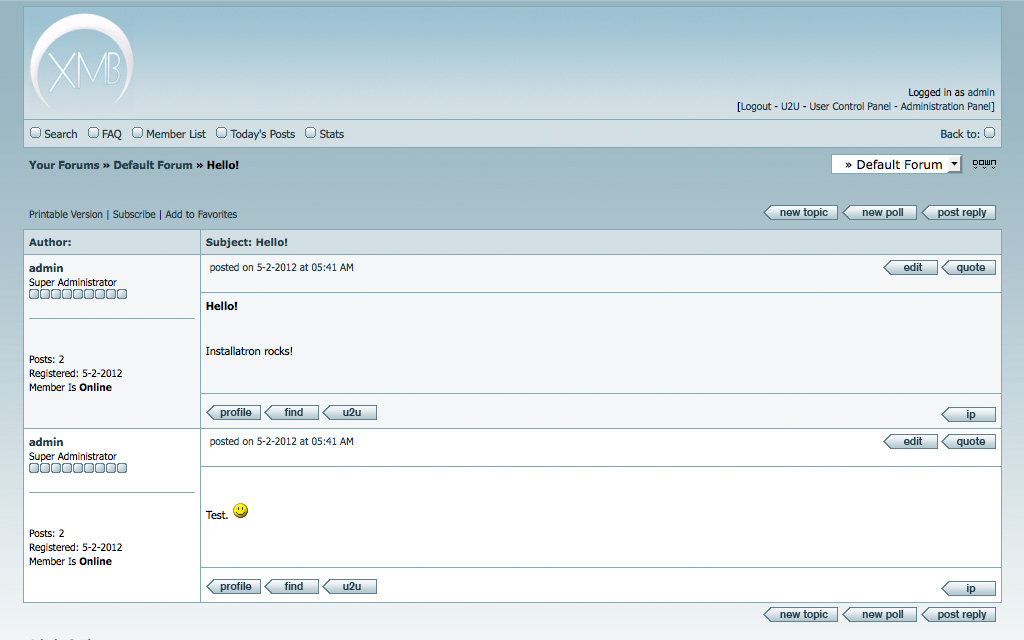This screenshot has width=1024, height=640.
Task: Open the Administration Panel link
Action: point(946,107)
